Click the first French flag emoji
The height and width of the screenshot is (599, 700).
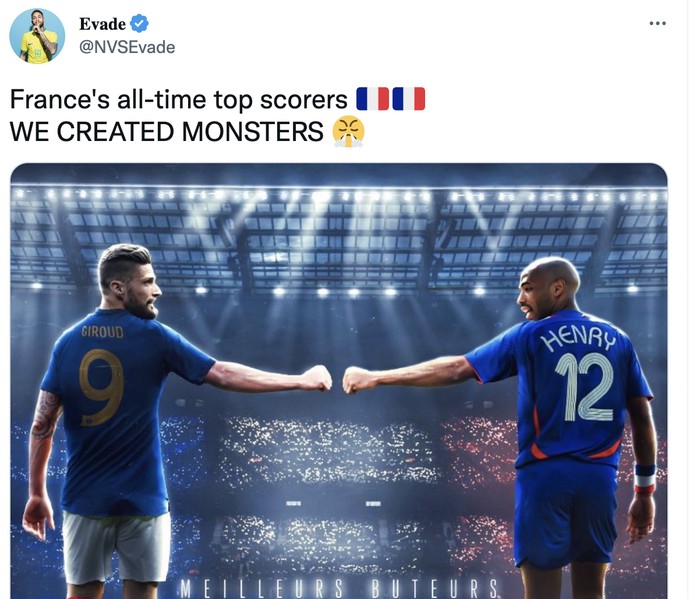(373, 99)
